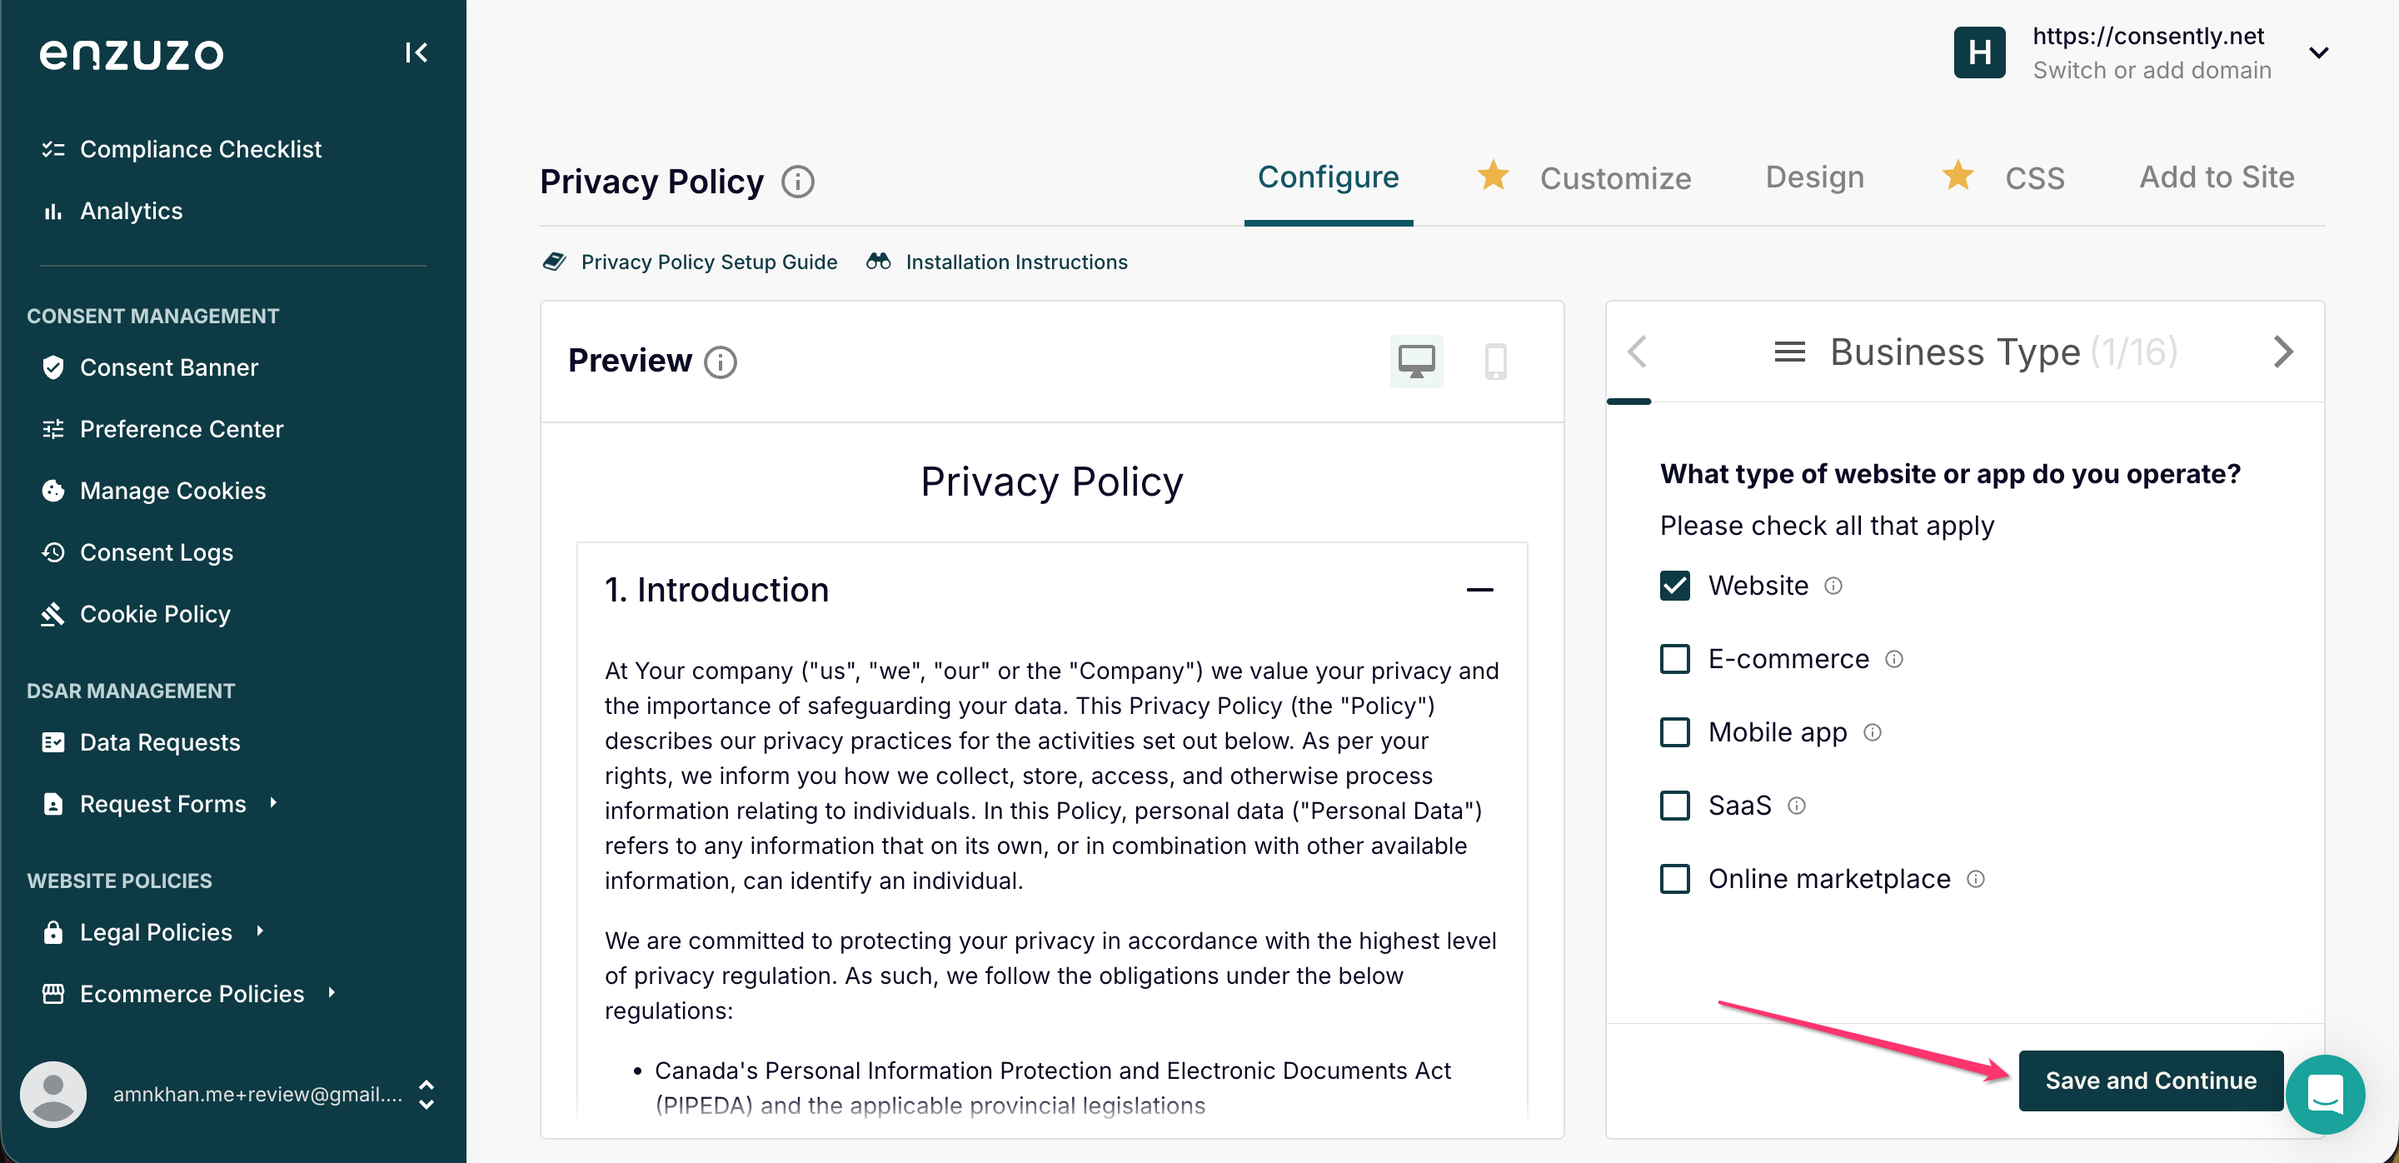Click Website info icon
This screenshot has height=1163, width=2399.
[x=1833, y=586]
